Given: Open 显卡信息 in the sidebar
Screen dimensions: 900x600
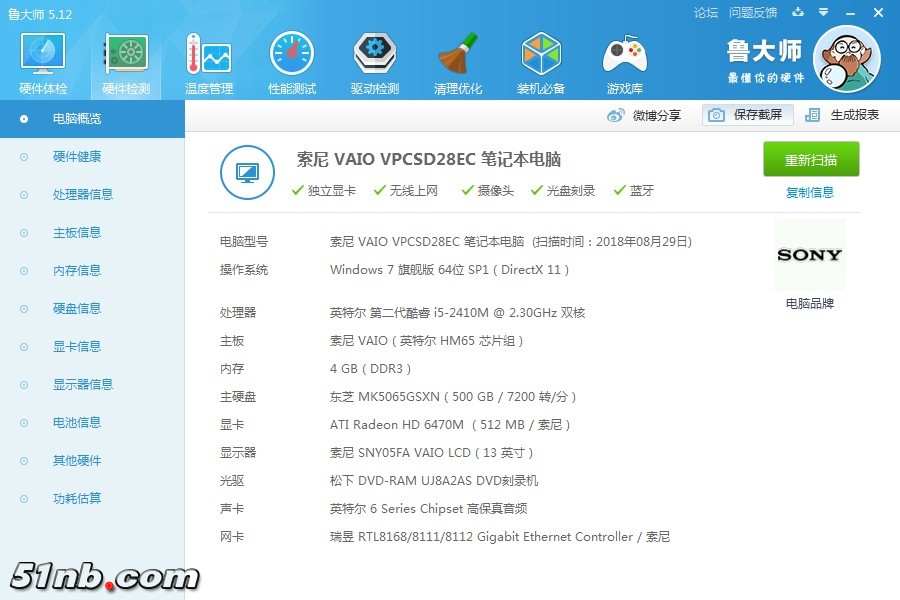Looking at the screenshot, I should click(x=77, y=347).
